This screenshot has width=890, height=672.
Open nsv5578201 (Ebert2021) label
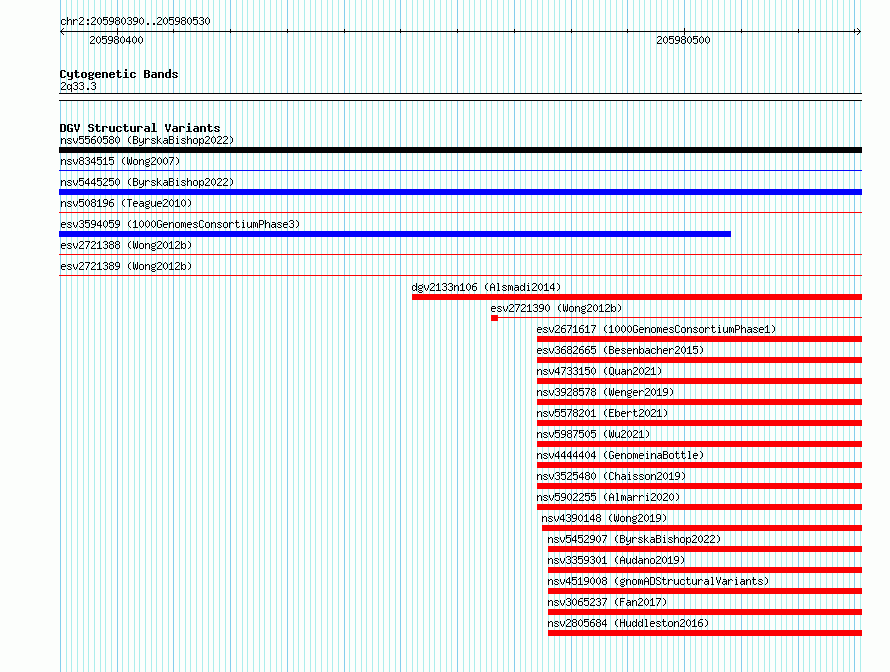(602, 413)
